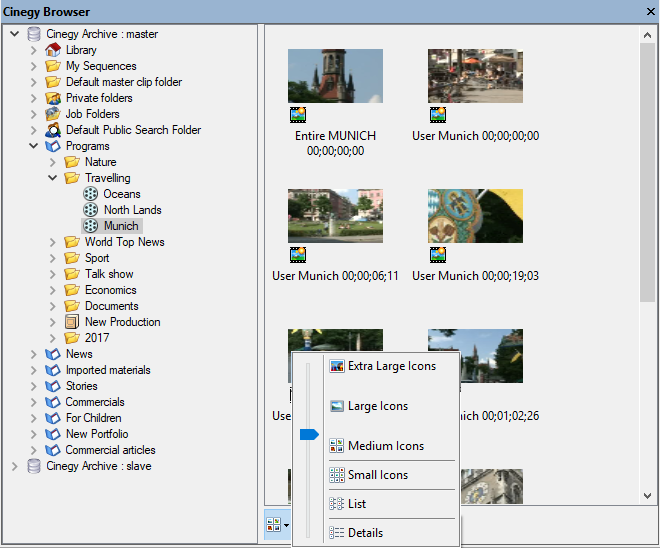Click the Small Icons grid icon

(x=337, y=475)
